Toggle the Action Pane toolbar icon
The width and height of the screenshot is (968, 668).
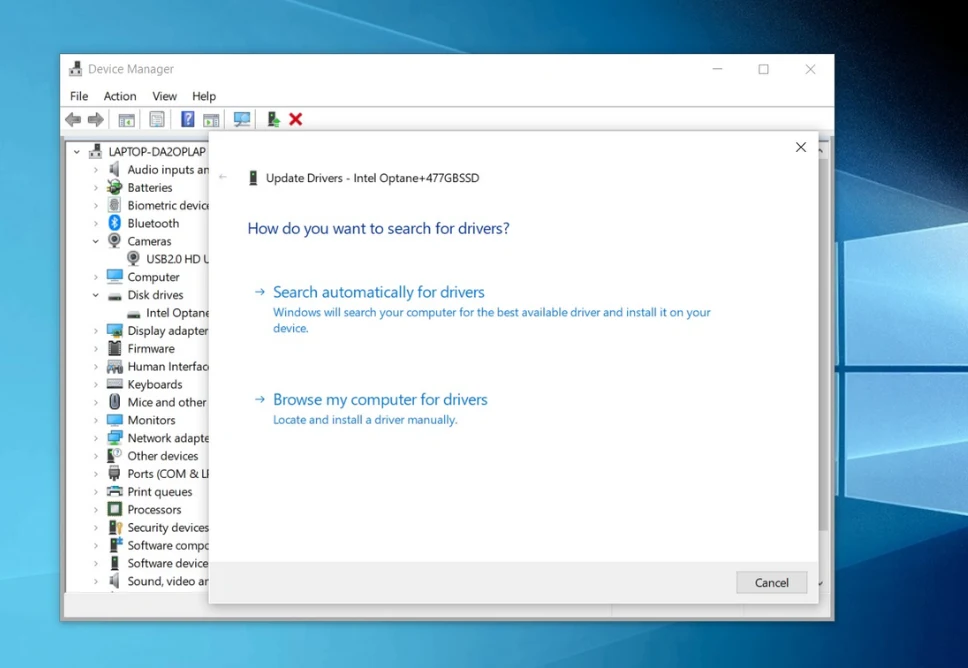[211, 120]
